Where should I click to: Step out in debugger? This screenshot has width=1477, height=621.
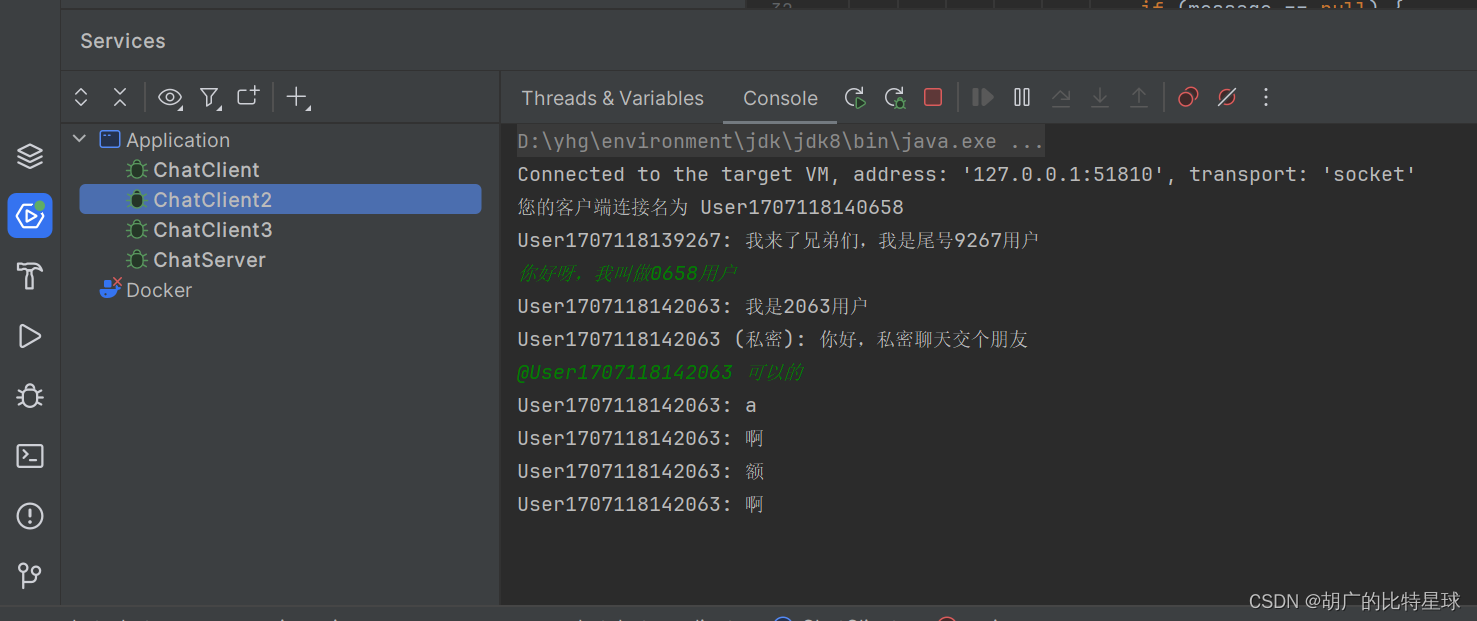[x=1139, y=97]
